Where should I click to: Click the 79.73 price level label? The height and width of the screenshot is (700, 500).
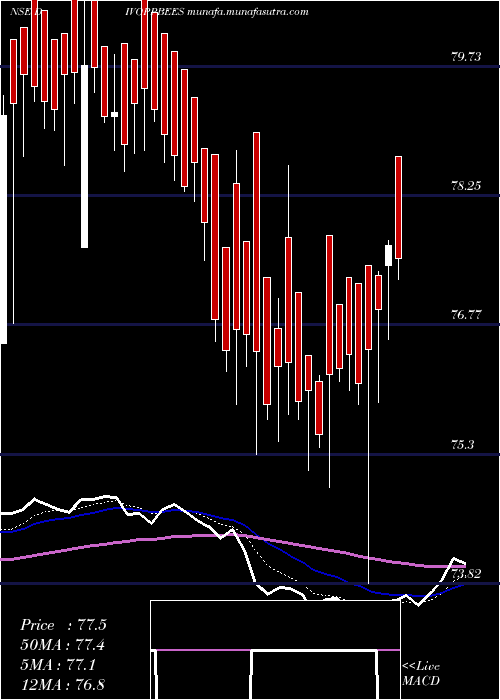pyautogui.click(x=467, y=57)
